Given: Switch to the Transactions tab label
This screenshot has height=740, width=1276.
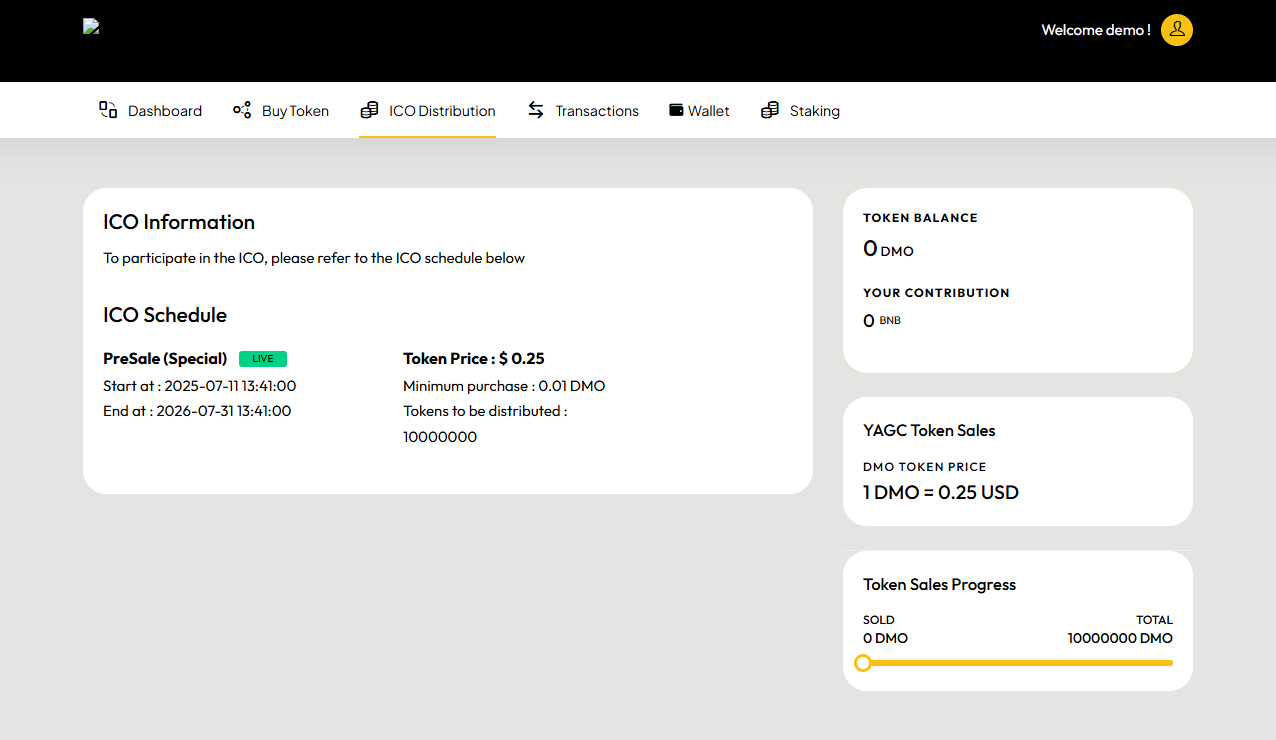Looking at the screenshot, I should 597,111.
